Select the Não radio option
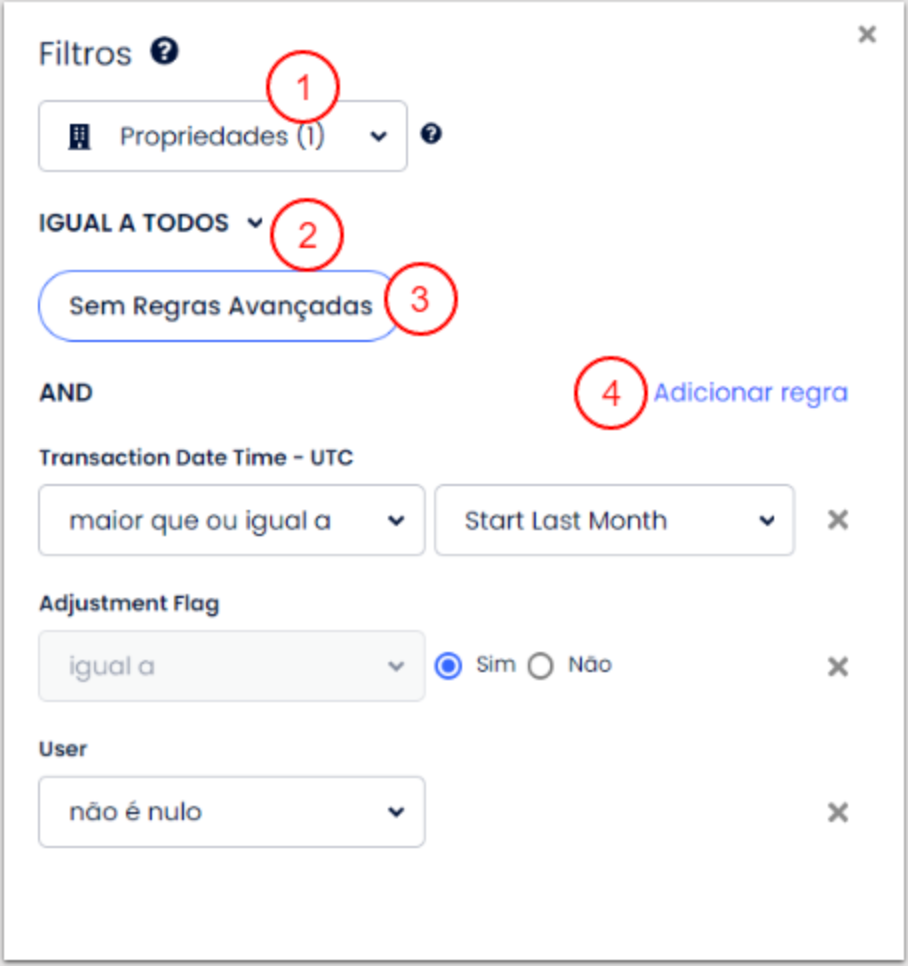This screenshot has width=908, height=966. point(540,666)
